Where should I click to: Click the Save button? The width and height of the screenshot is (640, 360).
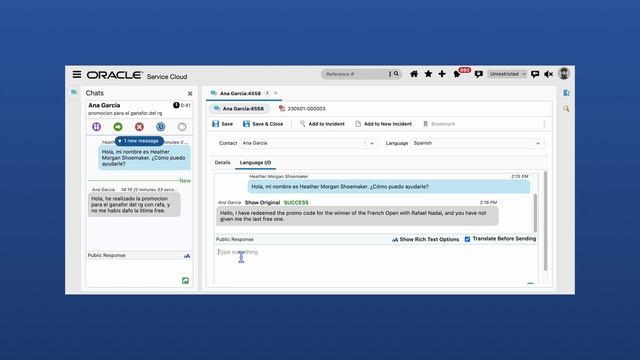tap(222, 124)
